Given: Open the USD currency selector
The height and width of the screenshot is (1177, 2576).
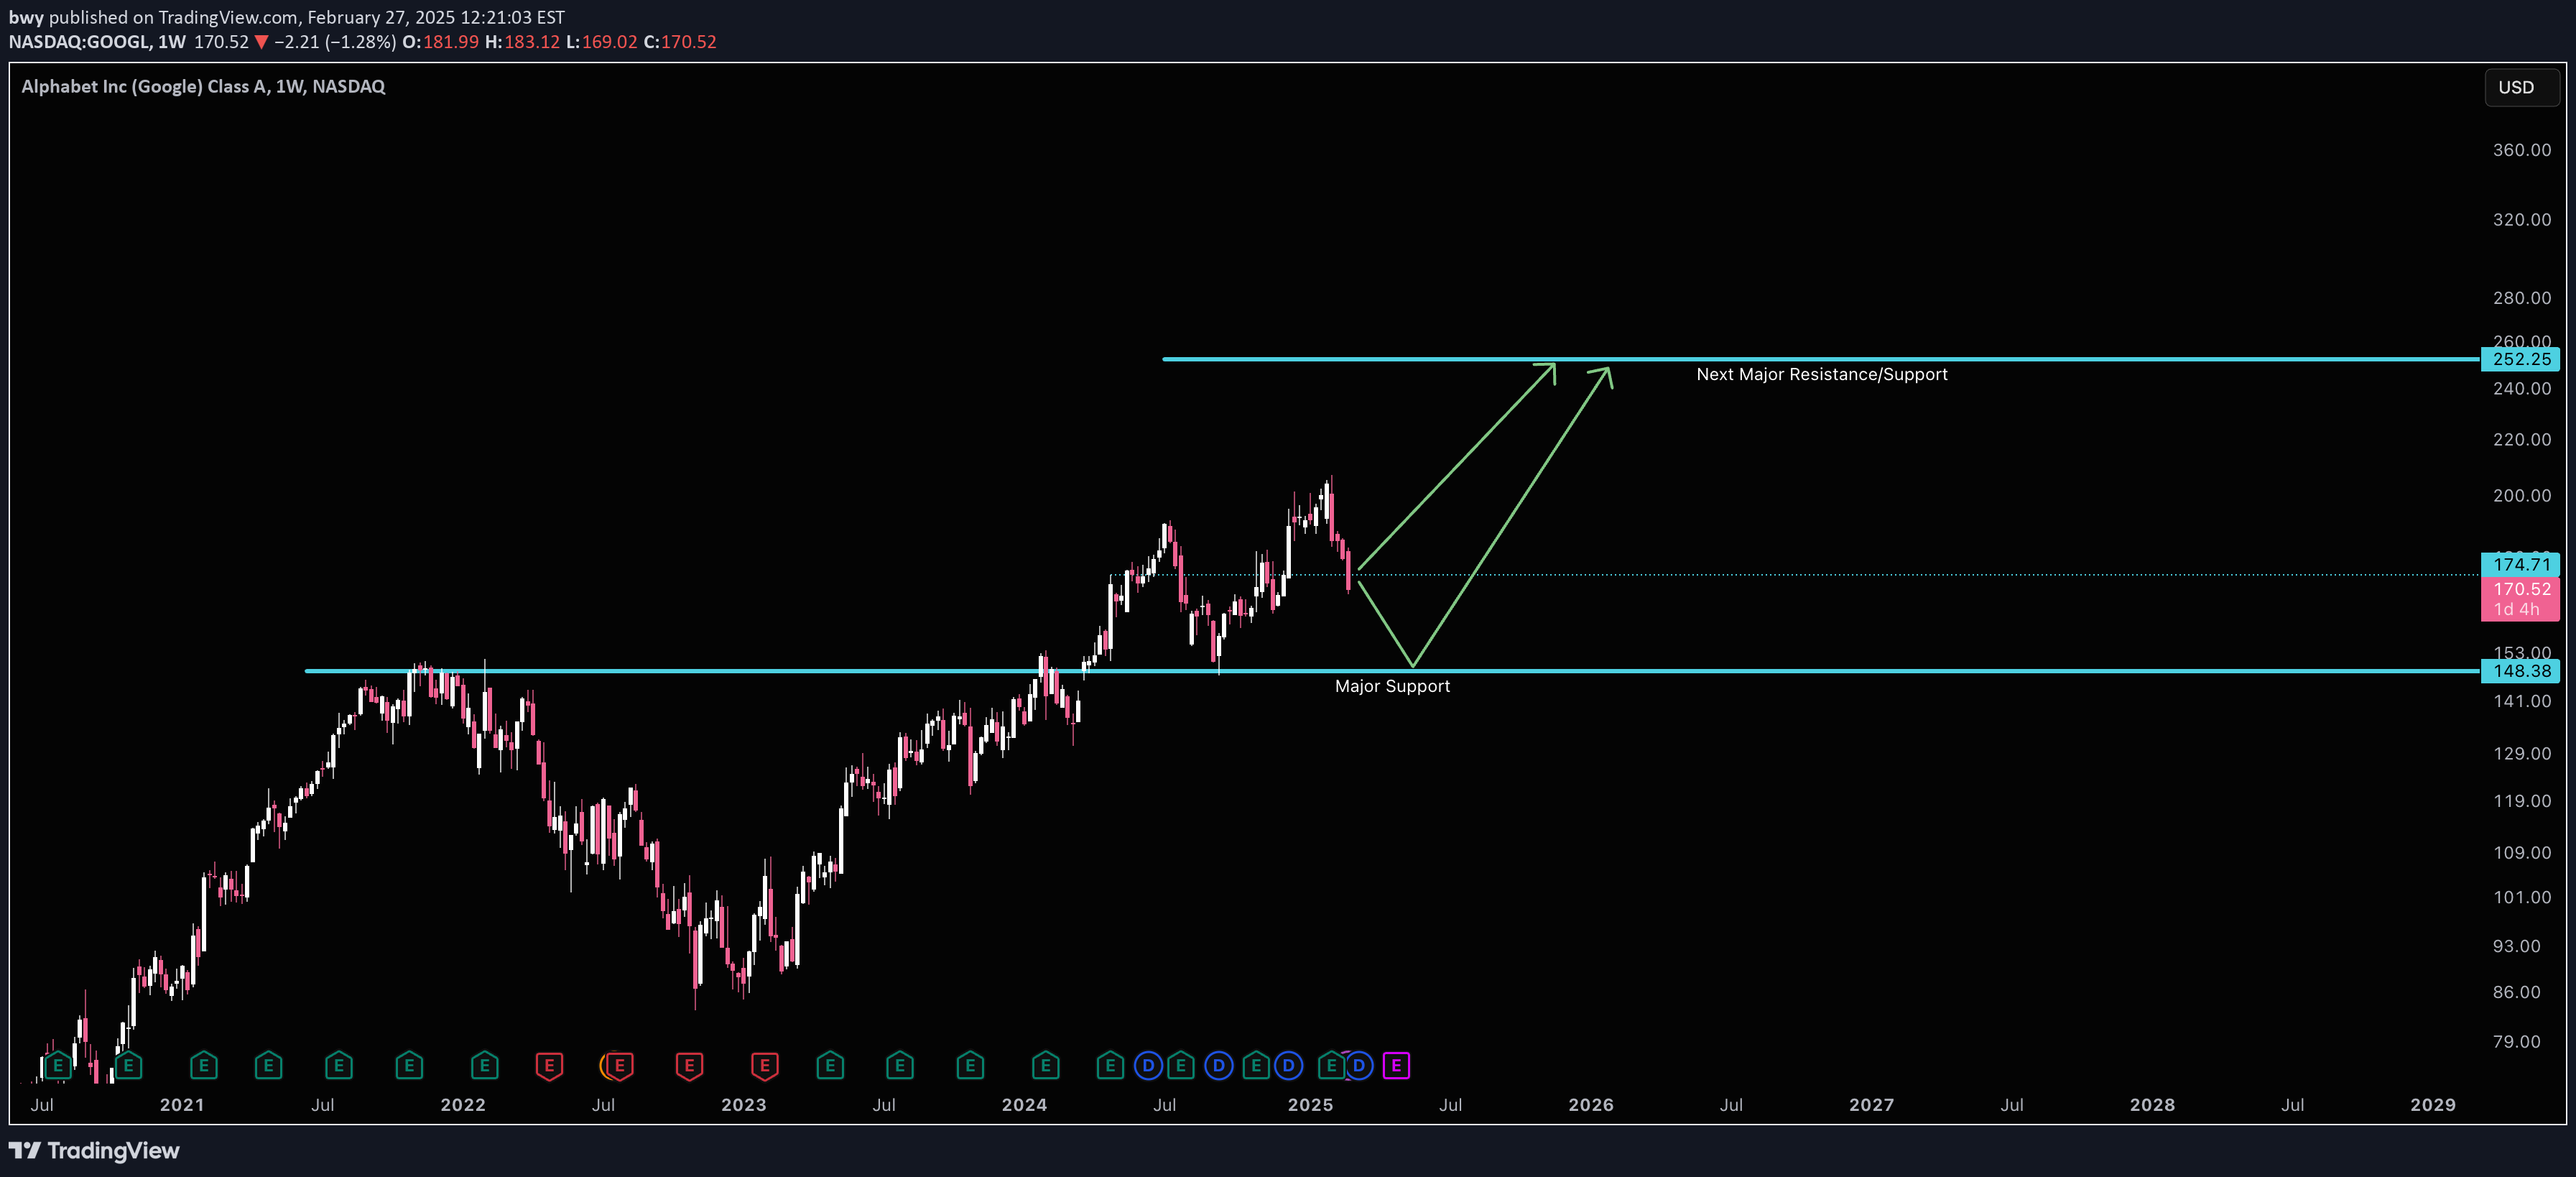Looking at the screenshot, I should 2521,87.
